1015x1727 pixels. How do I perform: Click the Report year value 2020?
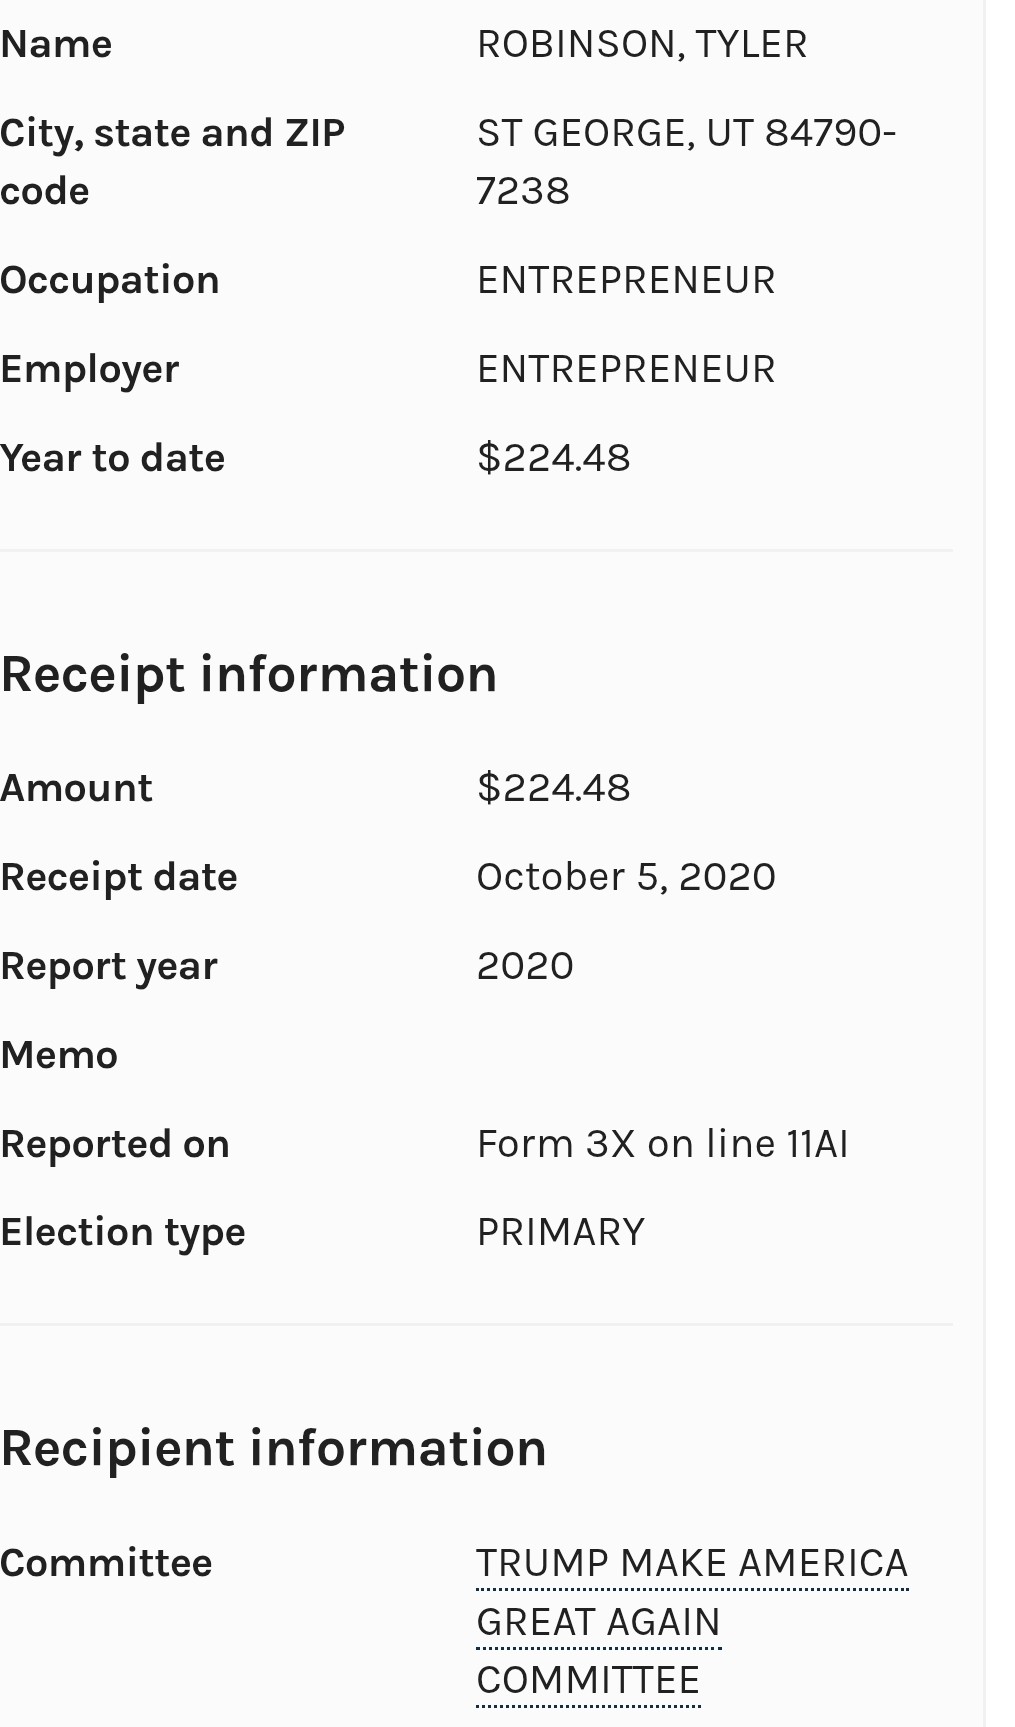point(525,967)
